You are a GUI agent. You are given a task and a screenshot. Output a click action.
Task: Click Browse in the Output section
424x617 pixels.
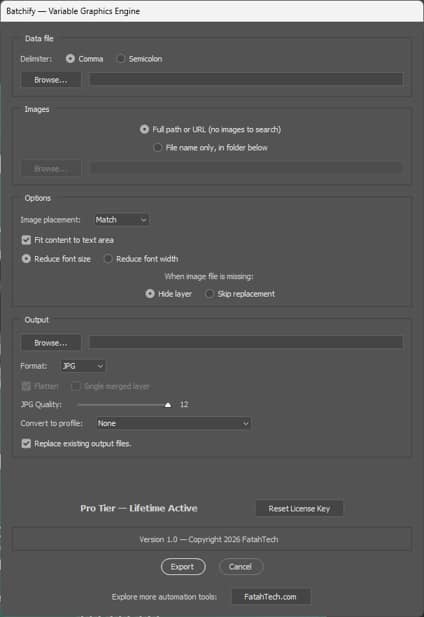(x=51, y=343)
